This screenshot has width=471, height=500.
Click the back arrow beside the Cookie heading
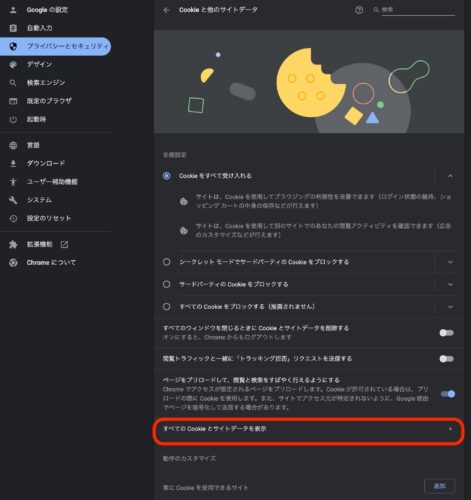click(167, 10)
